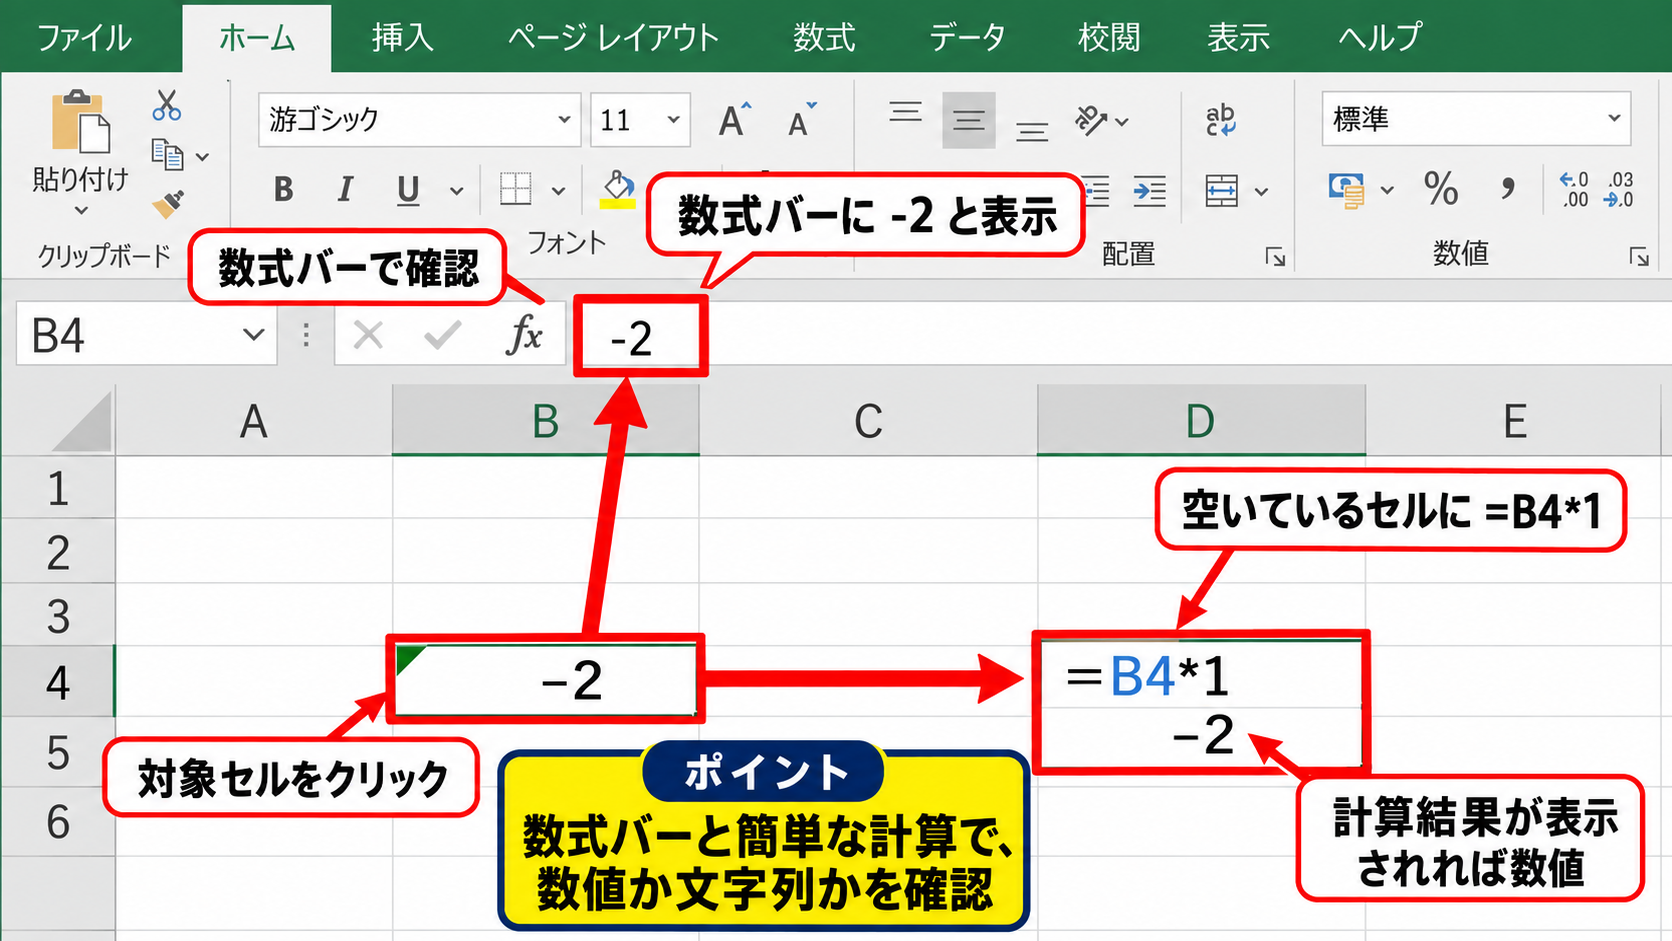Increase decimal places

1574,189
